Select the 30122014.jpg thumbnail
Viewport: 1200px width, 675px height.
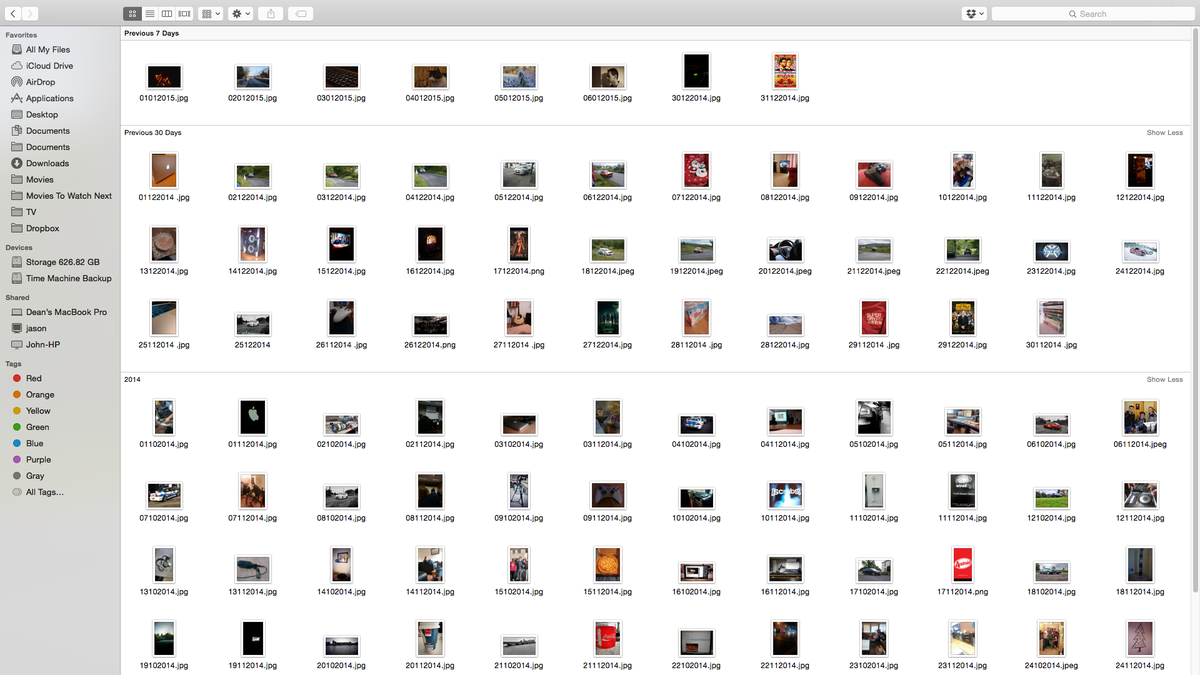coord(696,71)
